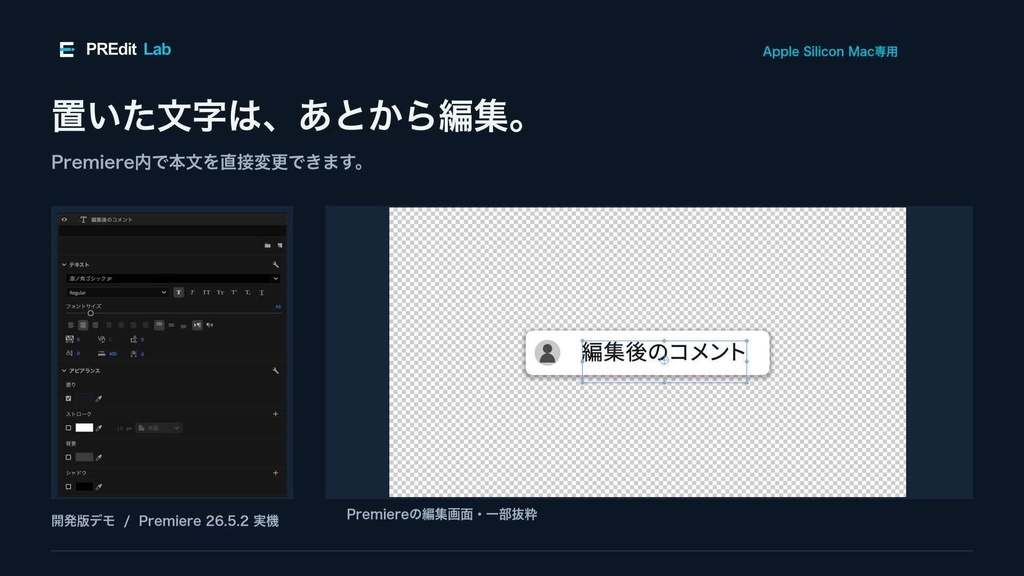Click the PREdit Lab logo
Viewport: 1024px width, 576px height.
(x=115, y=50)
